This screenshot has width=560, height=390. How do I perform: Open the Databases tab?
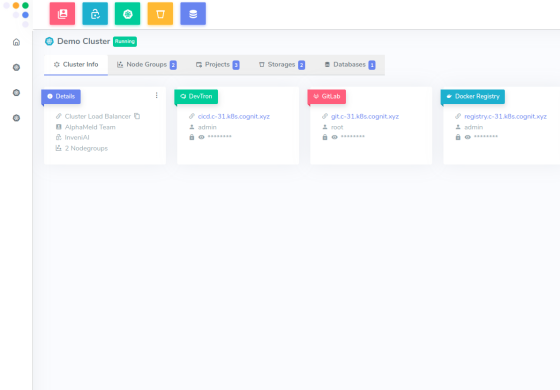350,65
